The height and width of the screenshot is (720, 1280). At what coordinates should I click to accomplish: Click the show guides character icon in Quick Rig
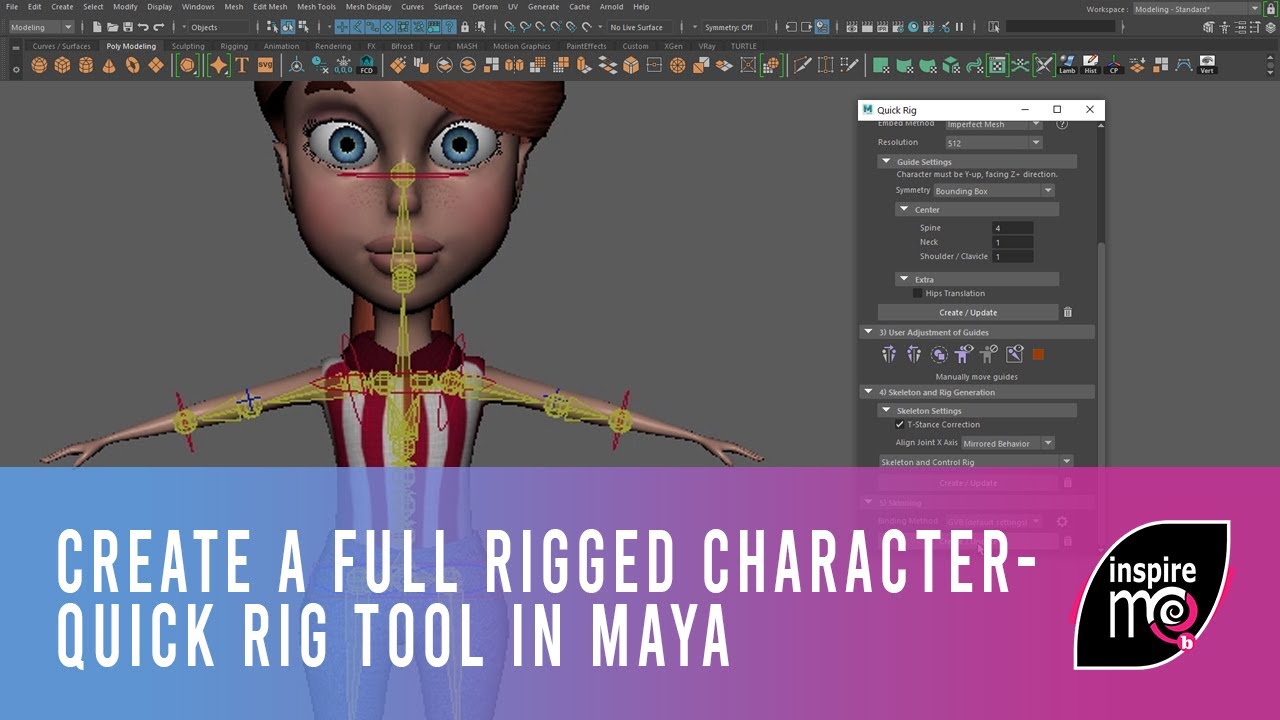(963, 354)
